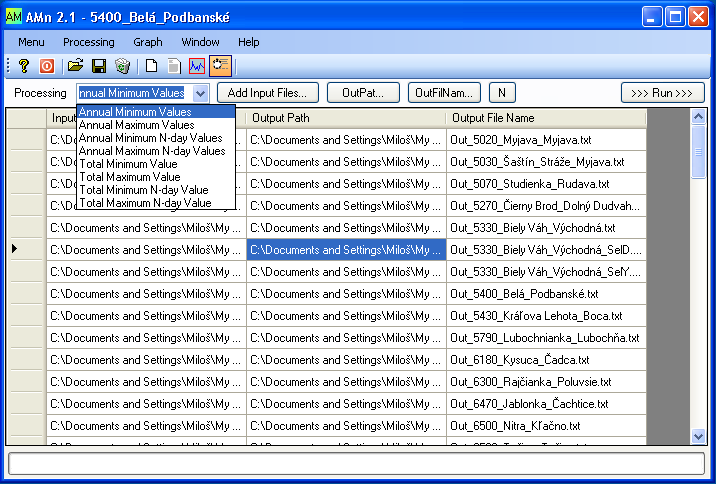Viewport: 716px width, 484px height.
Task: Click cell Out_5330_Biely Váh_Východná_SelD
Action: pyautogui.click(x=546, y=249)
